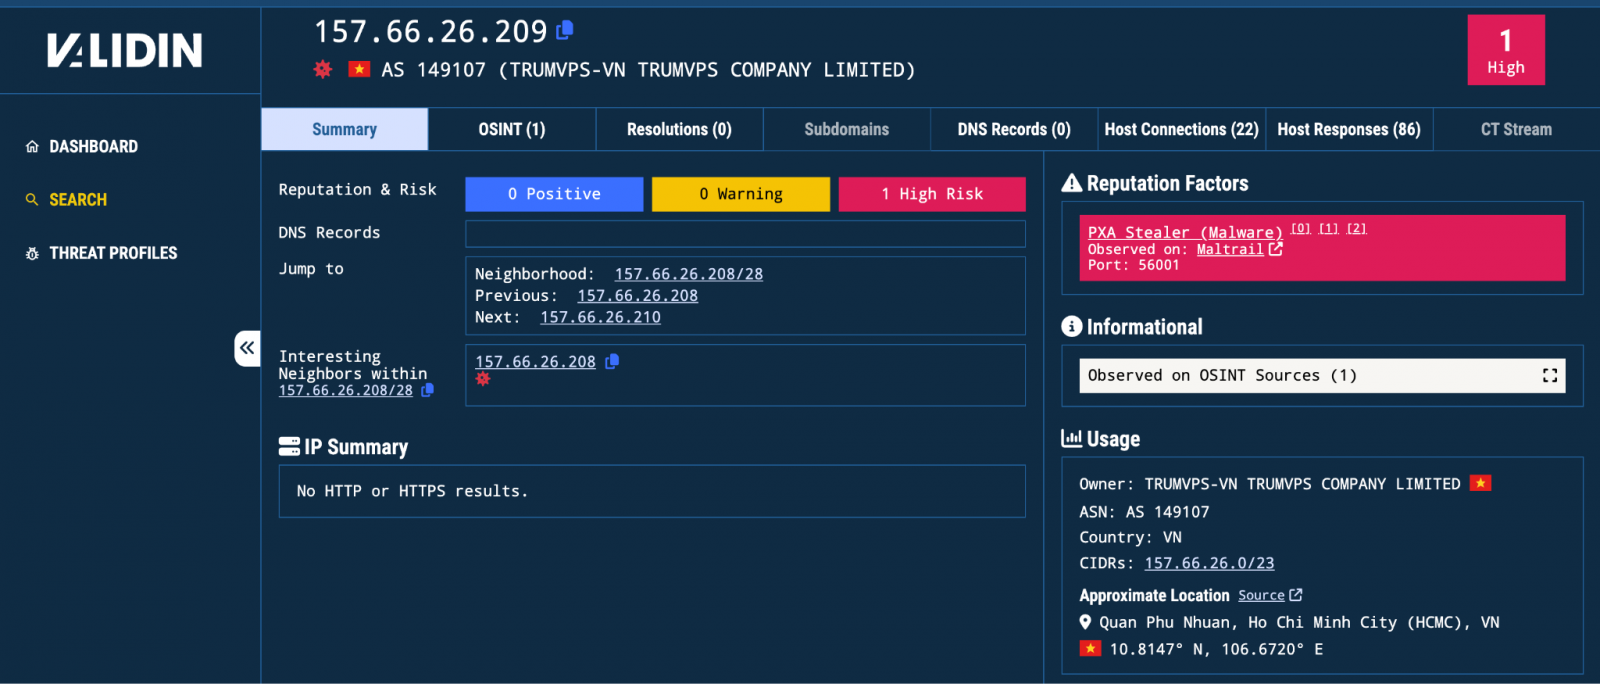Viewport: 1600px width, 684px height.
Task: Click the 0 Warning yellow button
Action: [x=740, y=194]
